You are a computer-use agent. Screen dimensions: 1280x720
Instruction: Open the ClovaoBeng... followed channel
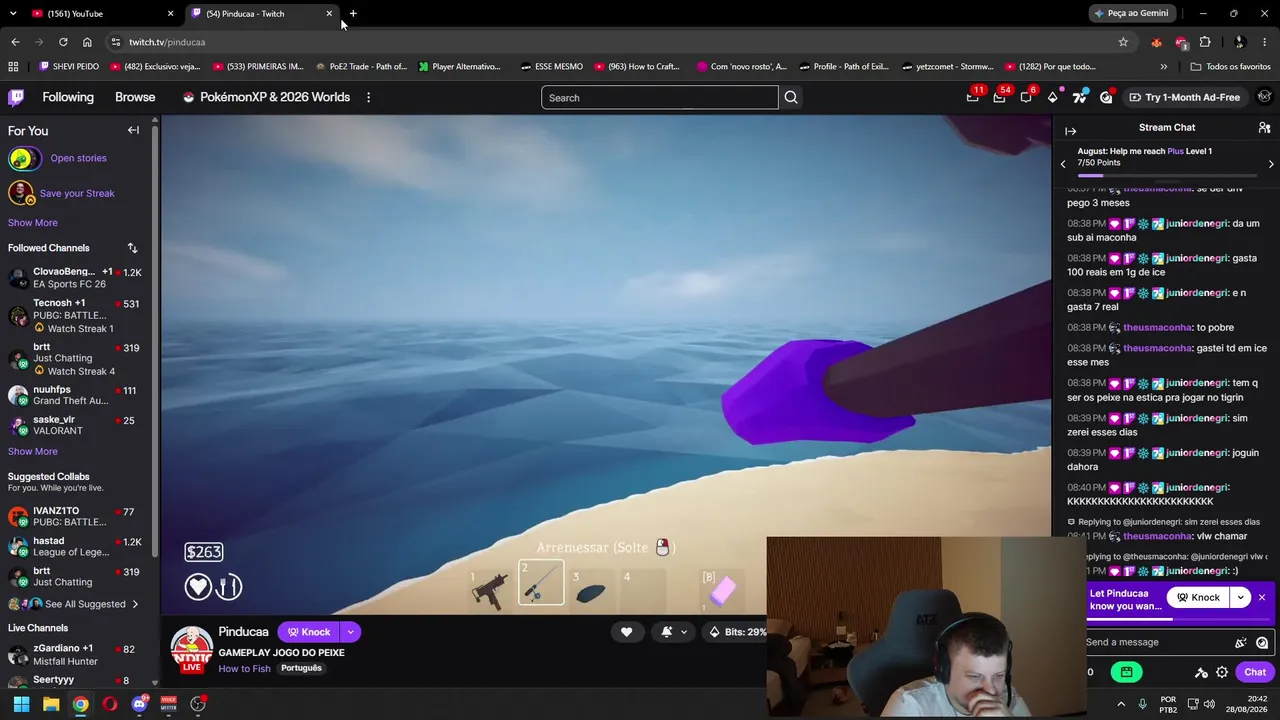coord(76,278)
